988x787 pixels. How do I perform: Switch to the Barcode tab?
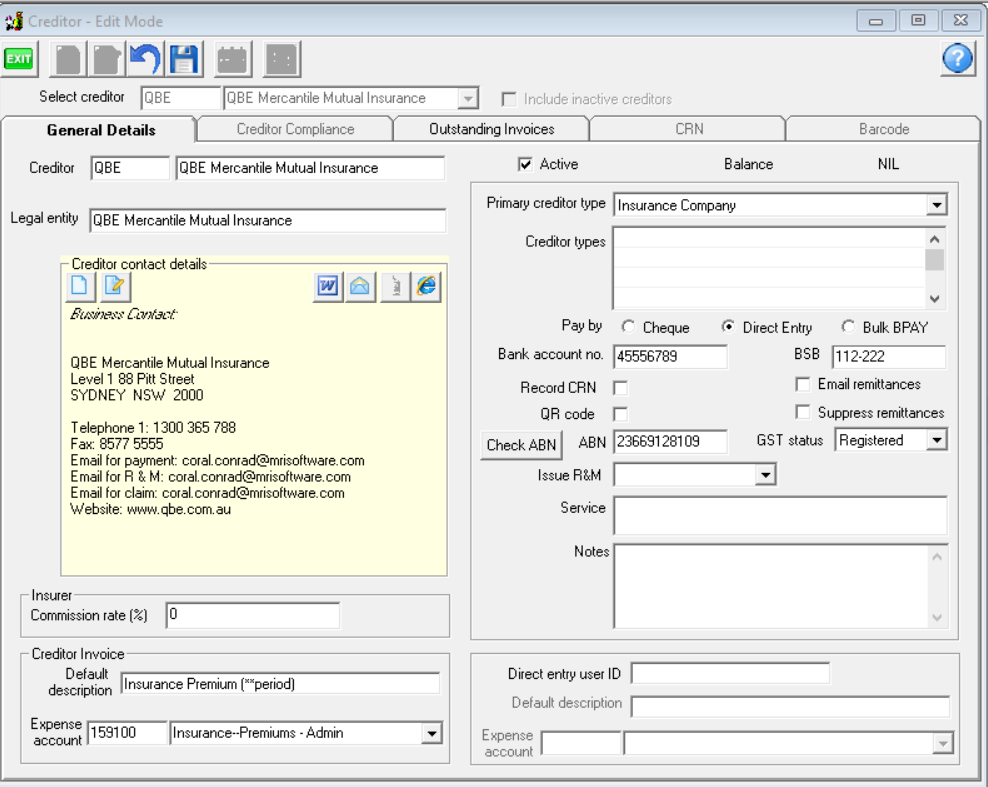point(884,129)
